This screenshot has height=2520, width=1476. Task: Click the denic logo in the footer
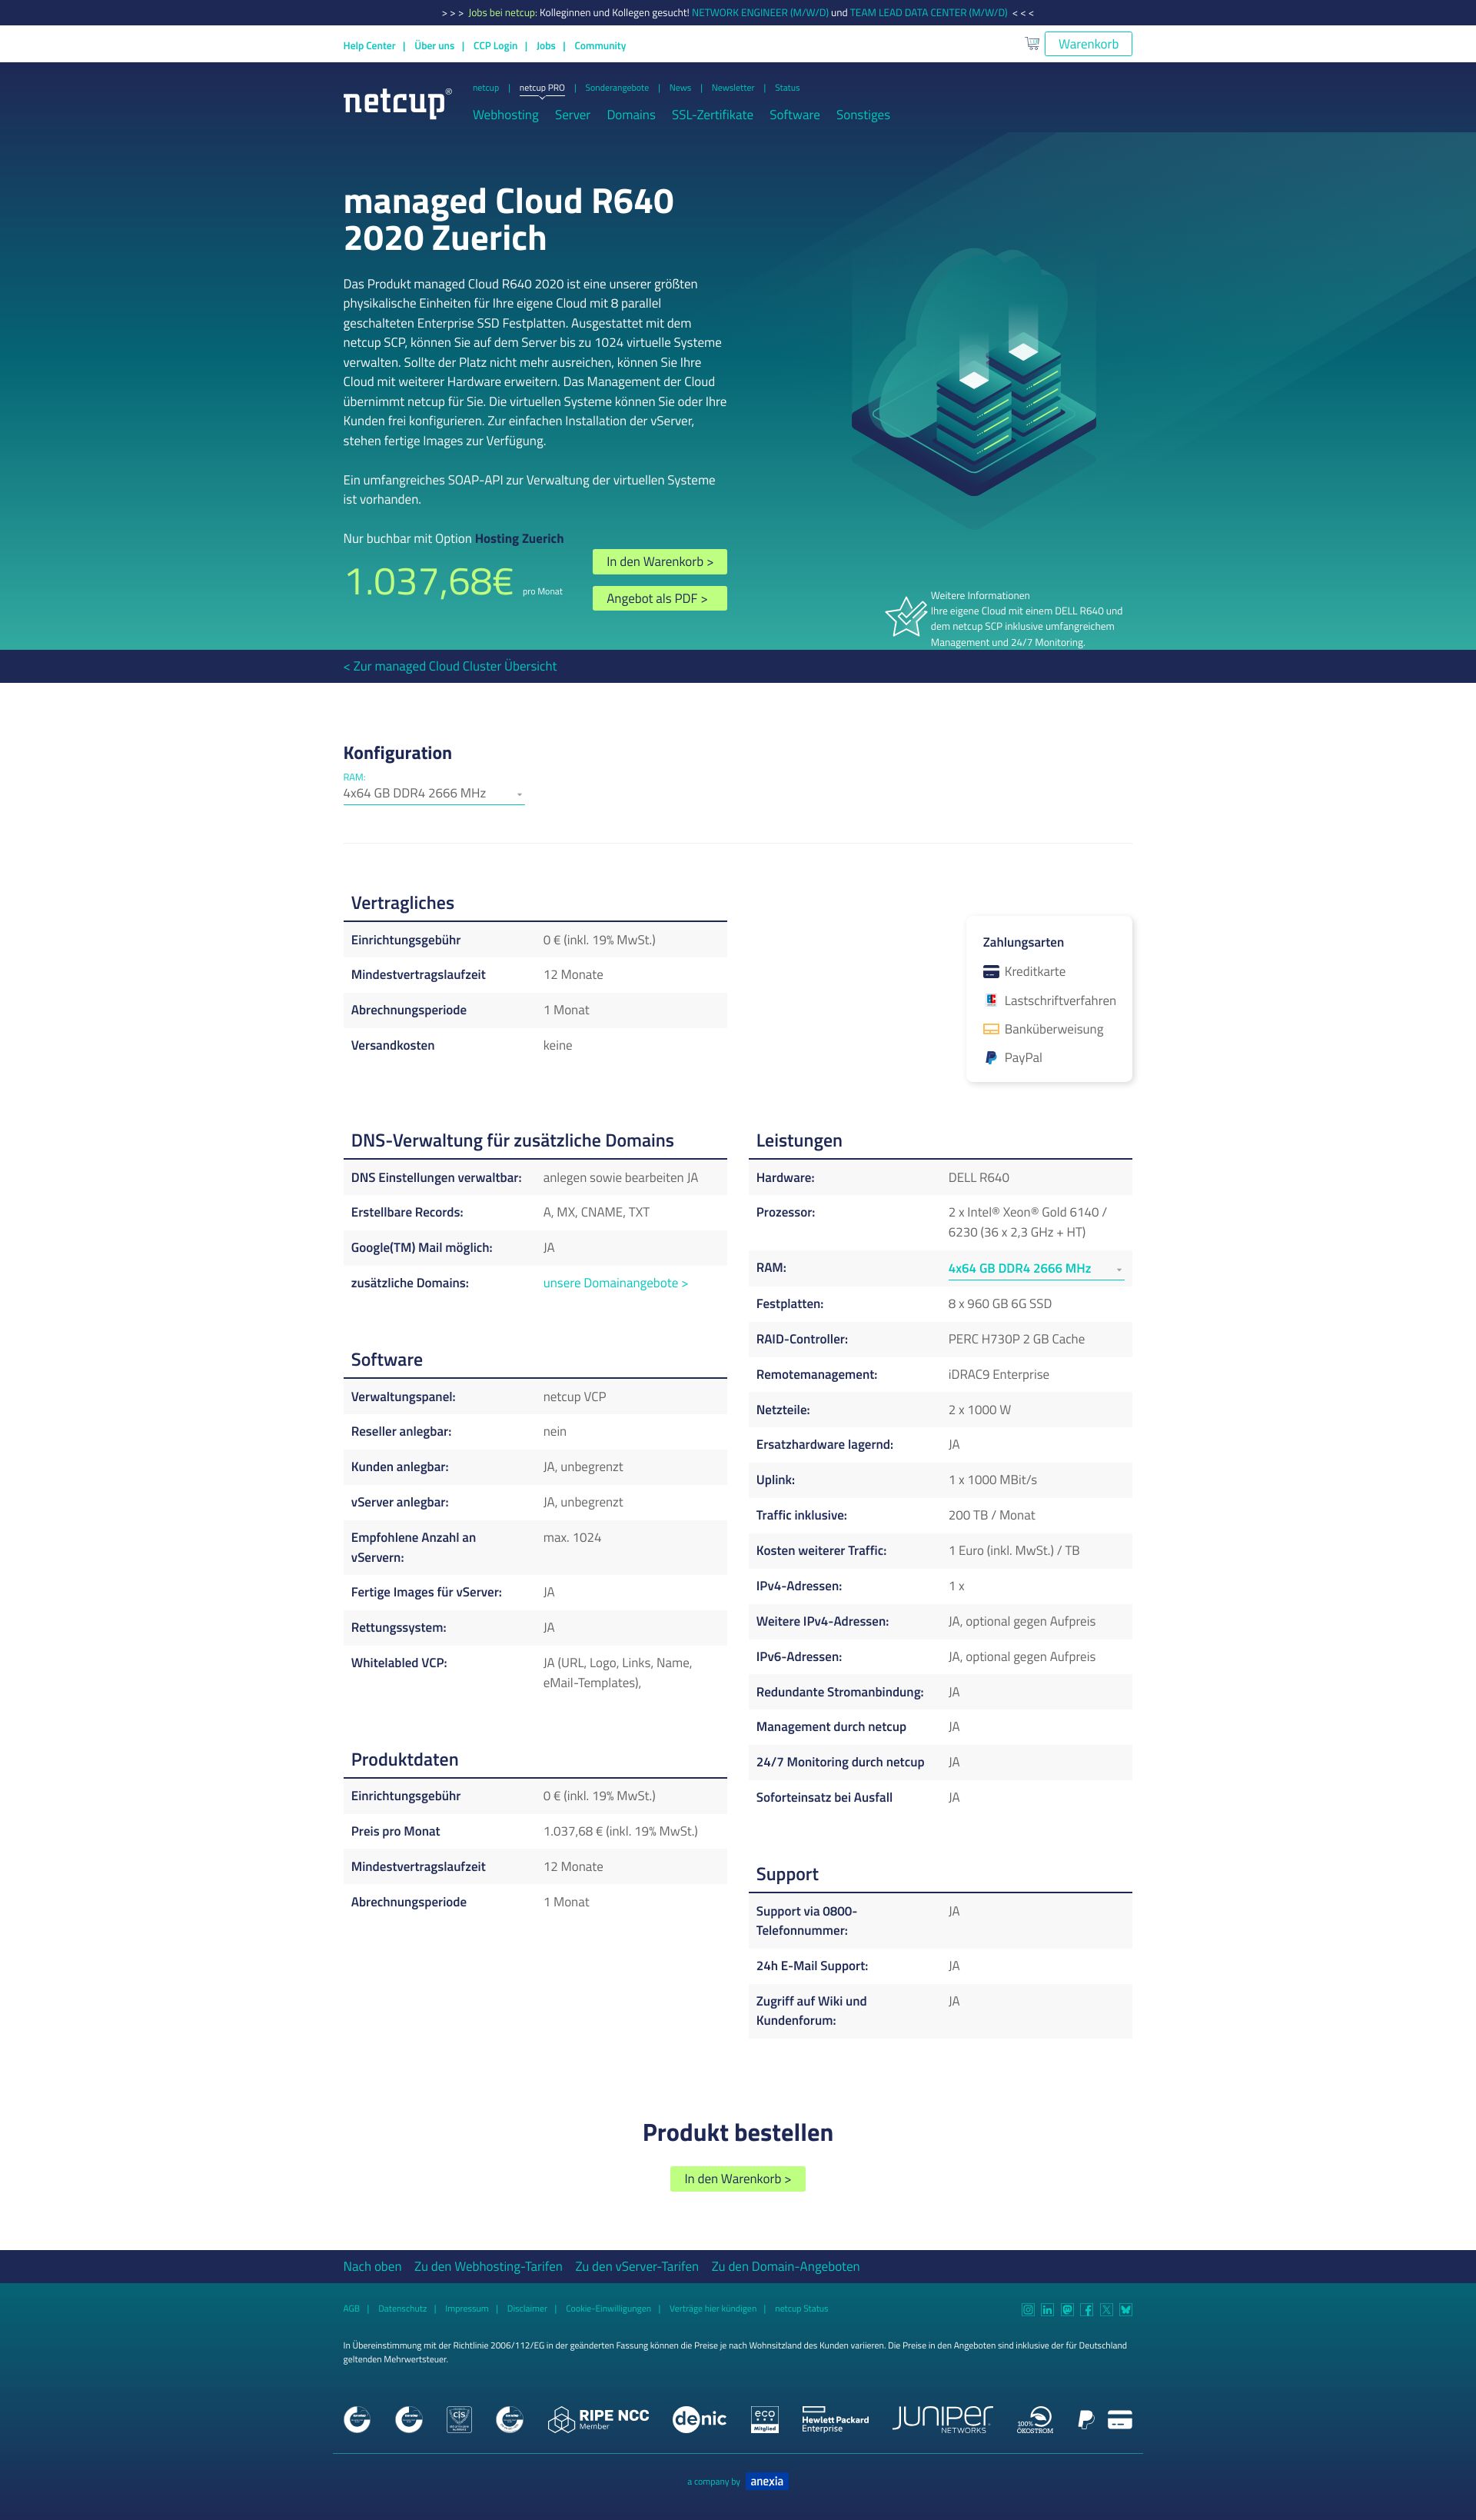point(699,2419)
